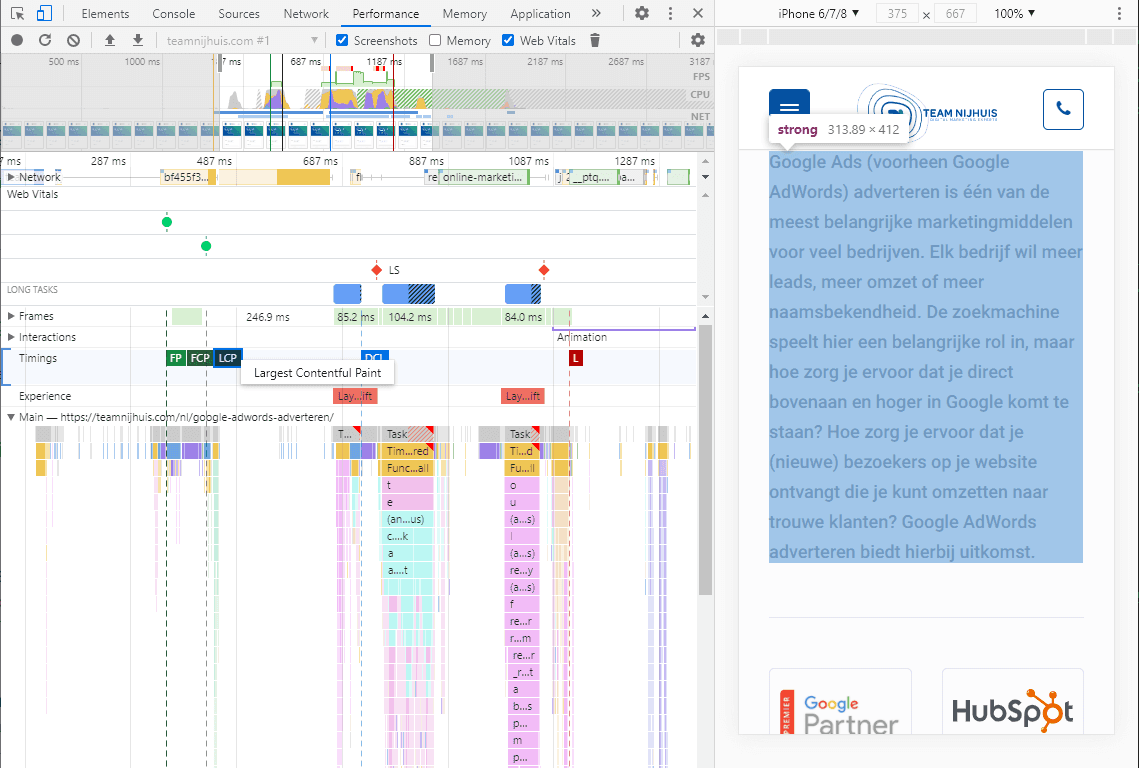Open the Network tab

click(x=306, y=14)
